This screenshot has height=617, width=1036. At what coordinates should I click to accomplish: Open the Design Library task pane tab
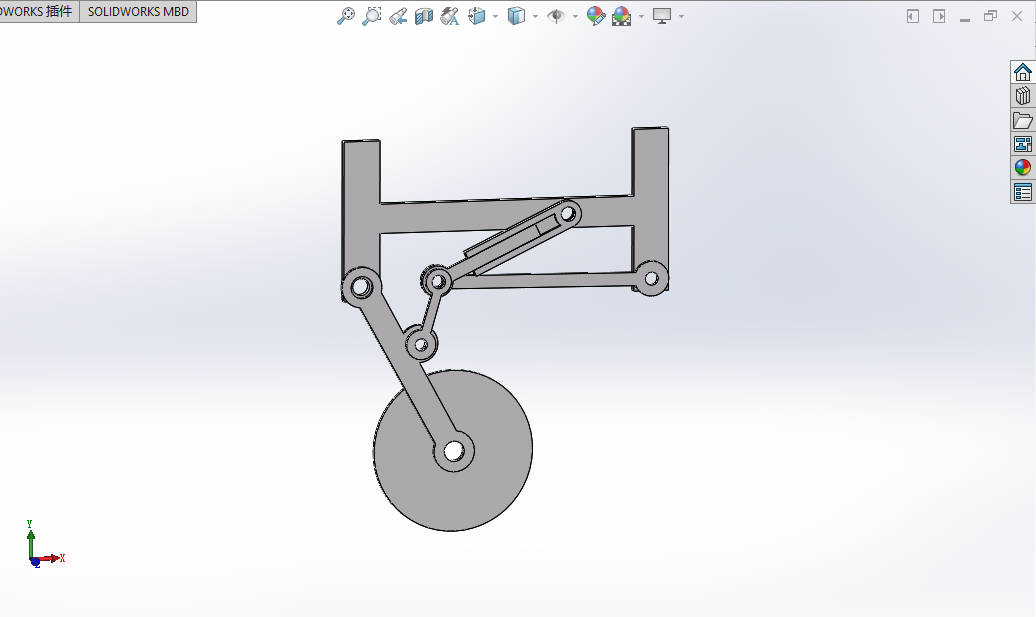(1023, 96)
